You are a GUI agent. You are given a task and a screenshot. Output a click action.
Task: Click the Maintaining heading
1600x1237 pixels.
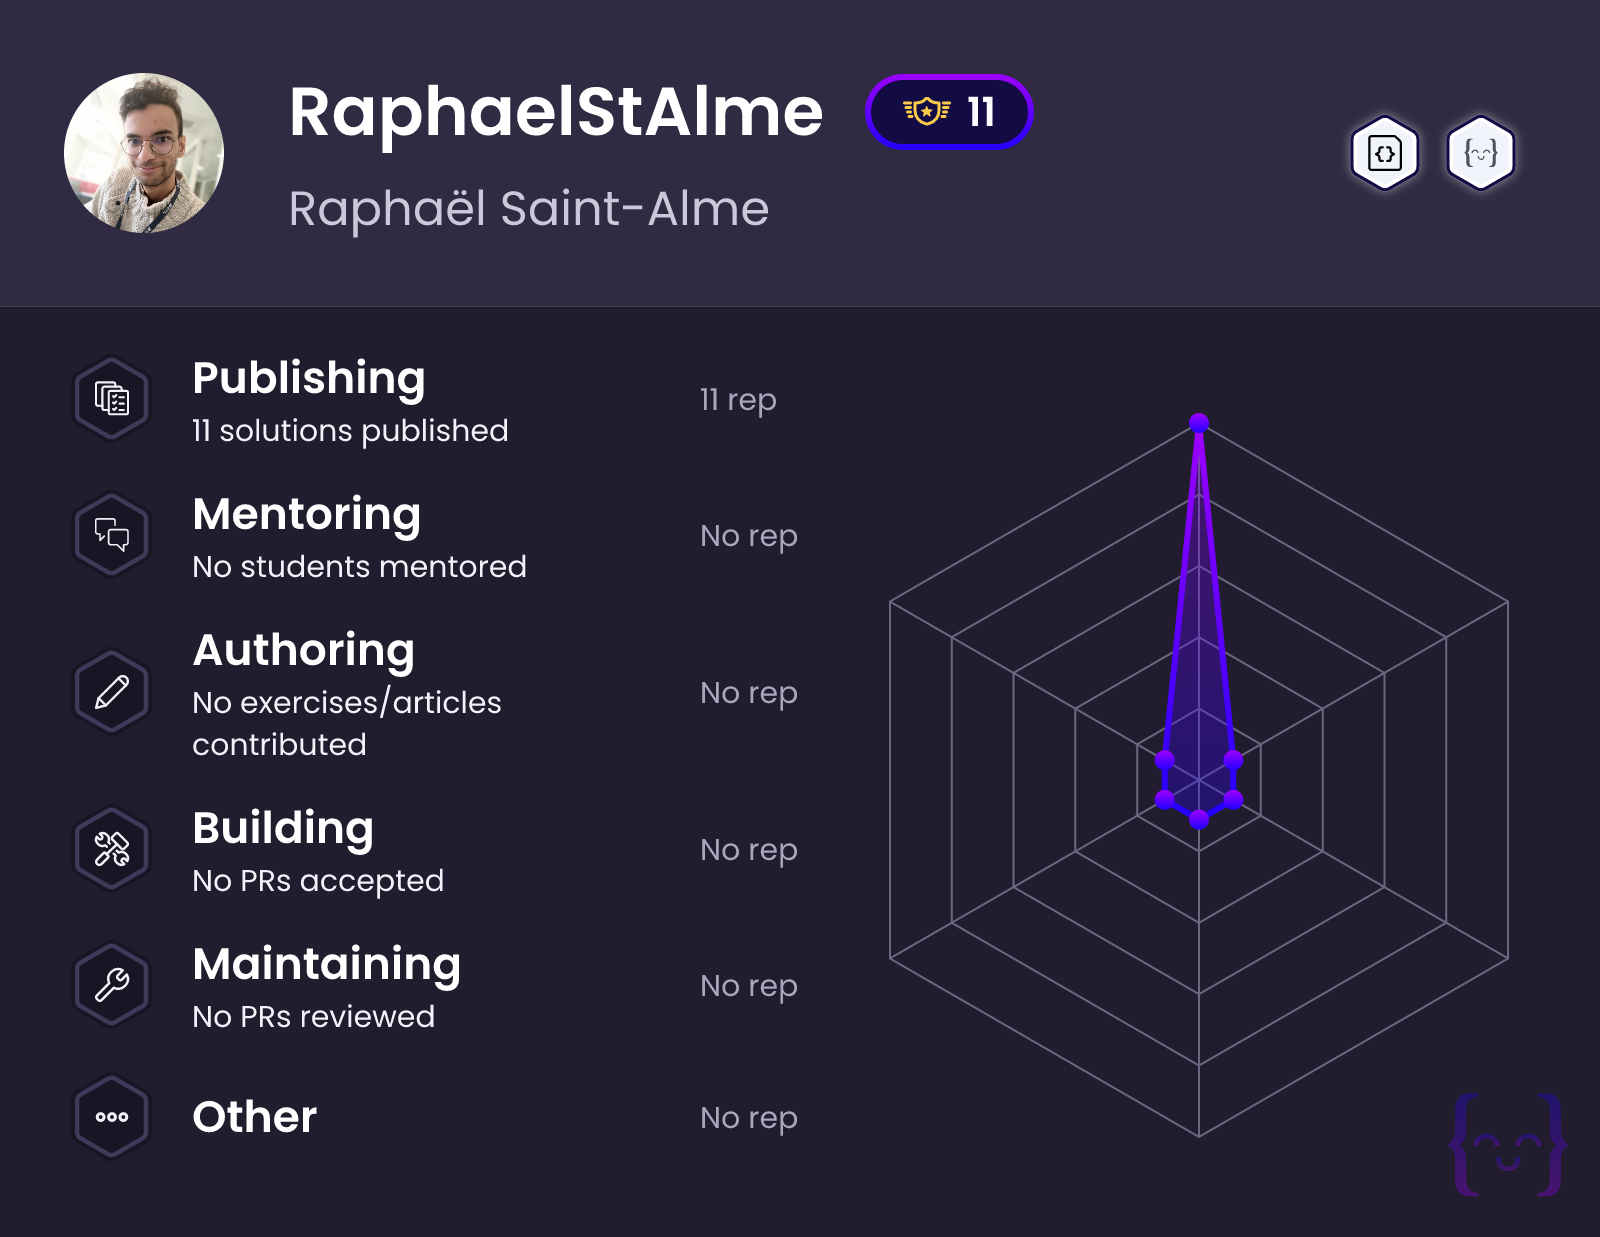coord(327,964)
